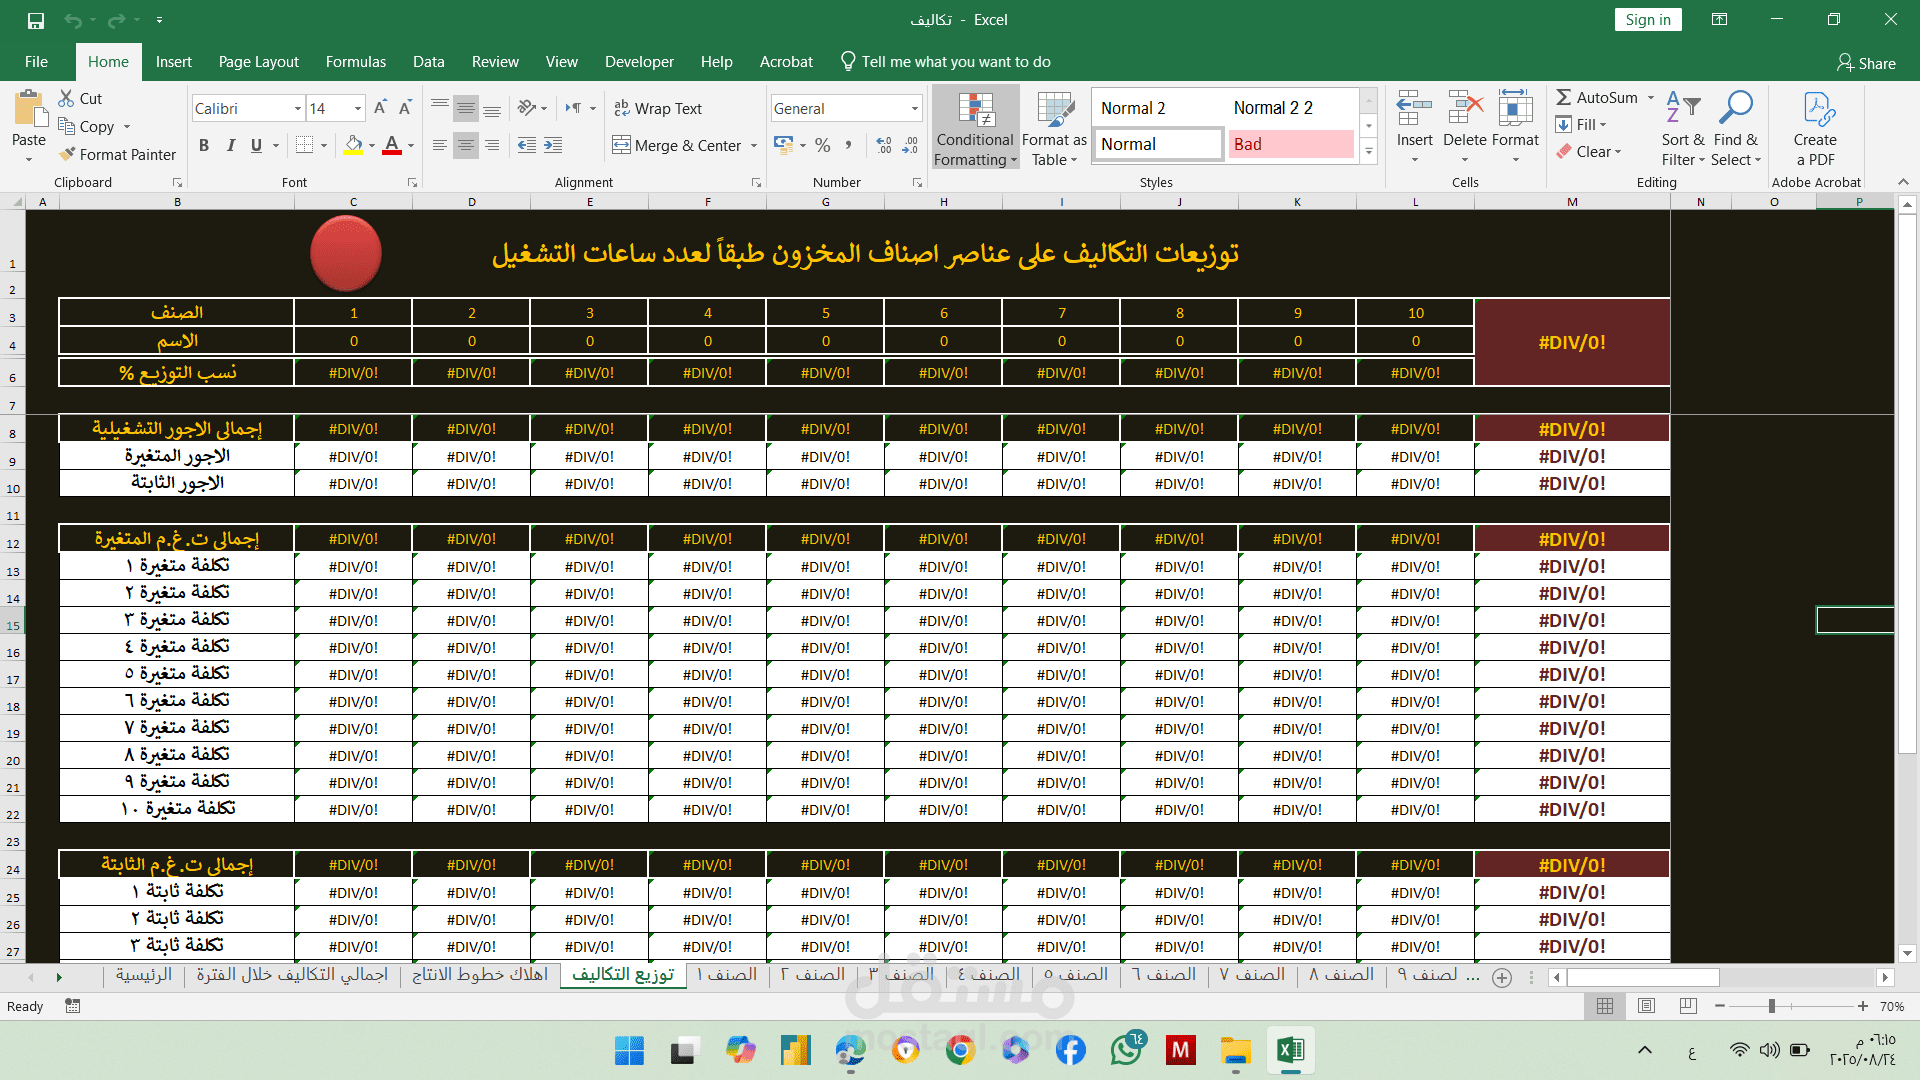Image resolution: width=1920 pixels, height=1080 pixels.
Task: Click the Conditional Formatting icon
Action: click(x=975, y=111)
